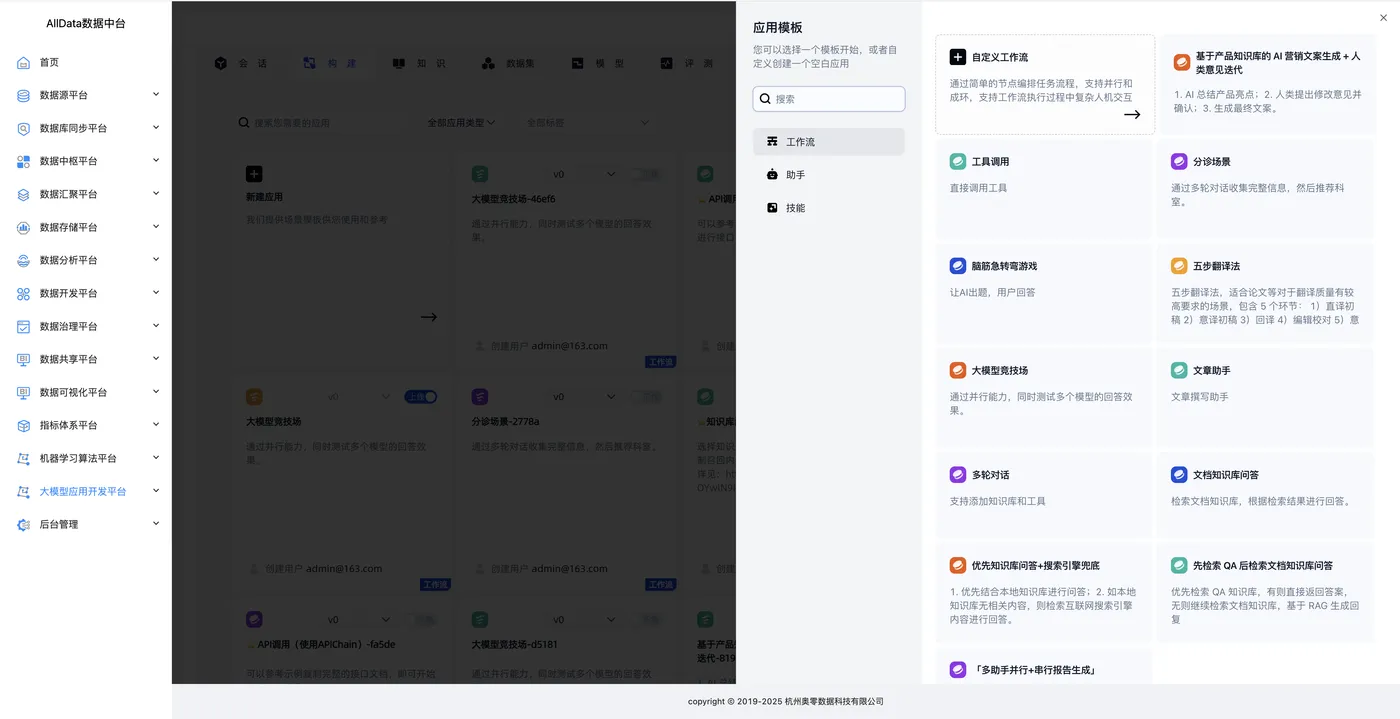
Task: Click the purple icon of 多轮对话
Action: click(957, 475)
